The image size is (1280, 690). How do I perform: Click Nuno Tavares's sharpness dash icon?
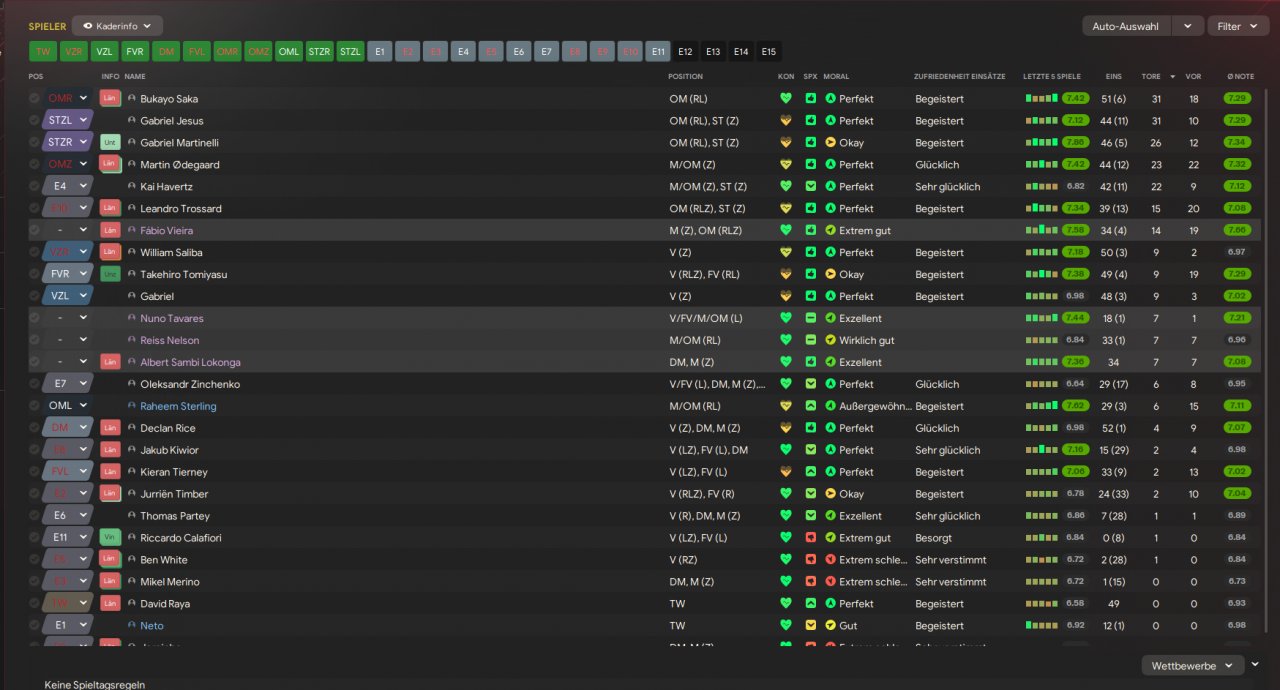click(810, 318)
